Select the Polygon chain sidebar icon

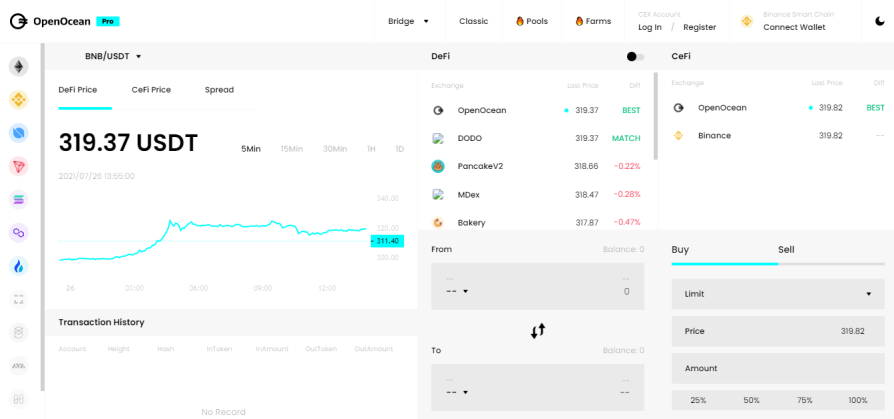pyautogui.click(x=19, y=233)
